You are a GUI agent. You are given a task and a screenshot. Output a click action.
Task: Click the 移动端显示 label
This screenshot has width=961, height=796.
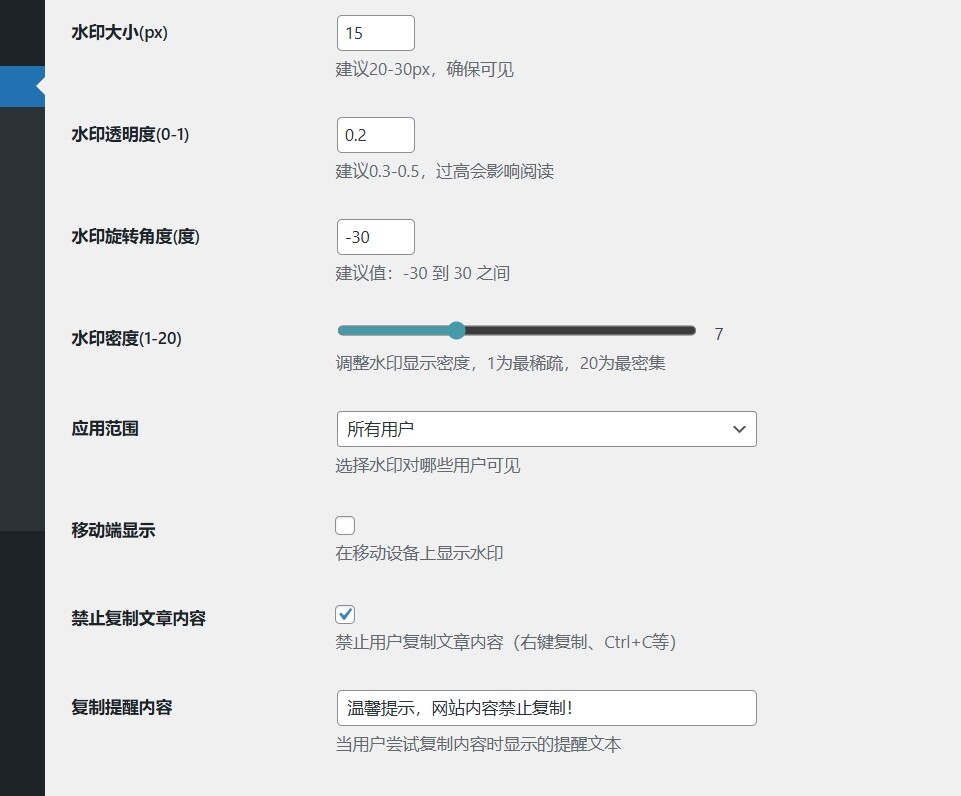click(x=113, y=531)
